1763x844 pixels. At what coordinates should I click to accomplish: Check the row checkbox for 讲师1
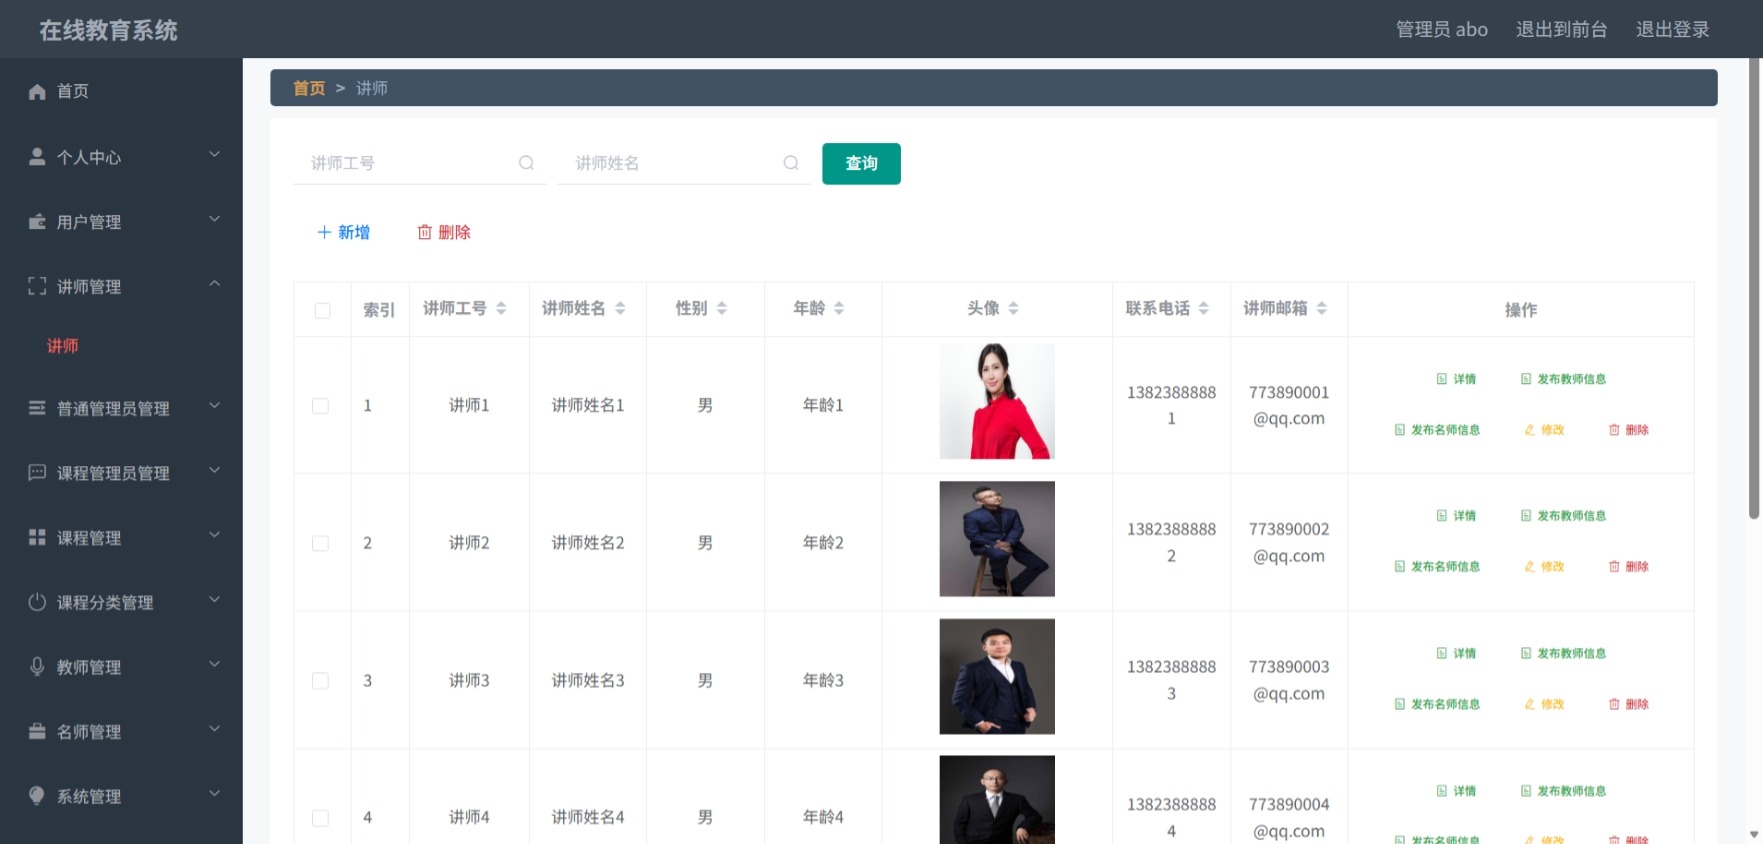coord(320,406)
